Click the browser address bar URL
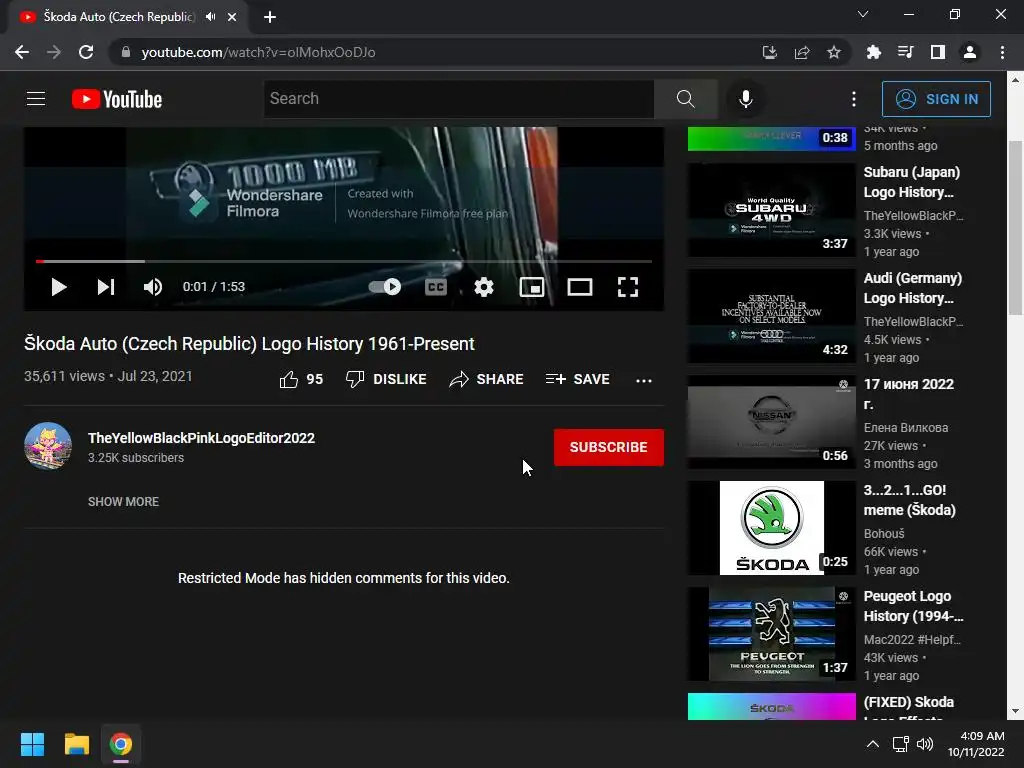The height and width of the screenshot is (768, 1024). point(258,52)
